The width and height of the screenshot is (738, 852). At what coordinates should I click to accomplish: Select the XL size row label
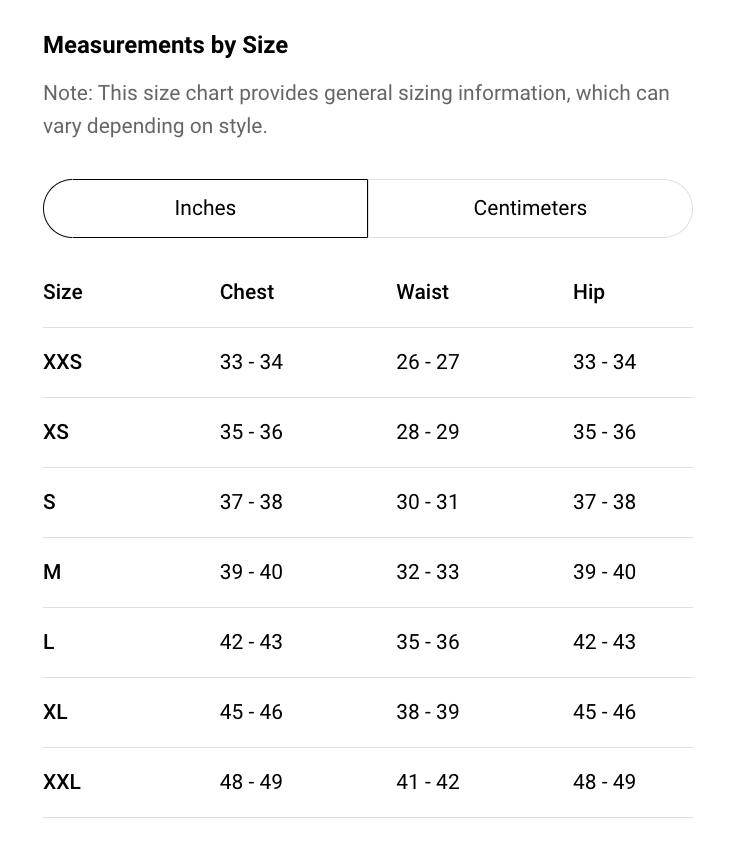click(x=55, y=712)
